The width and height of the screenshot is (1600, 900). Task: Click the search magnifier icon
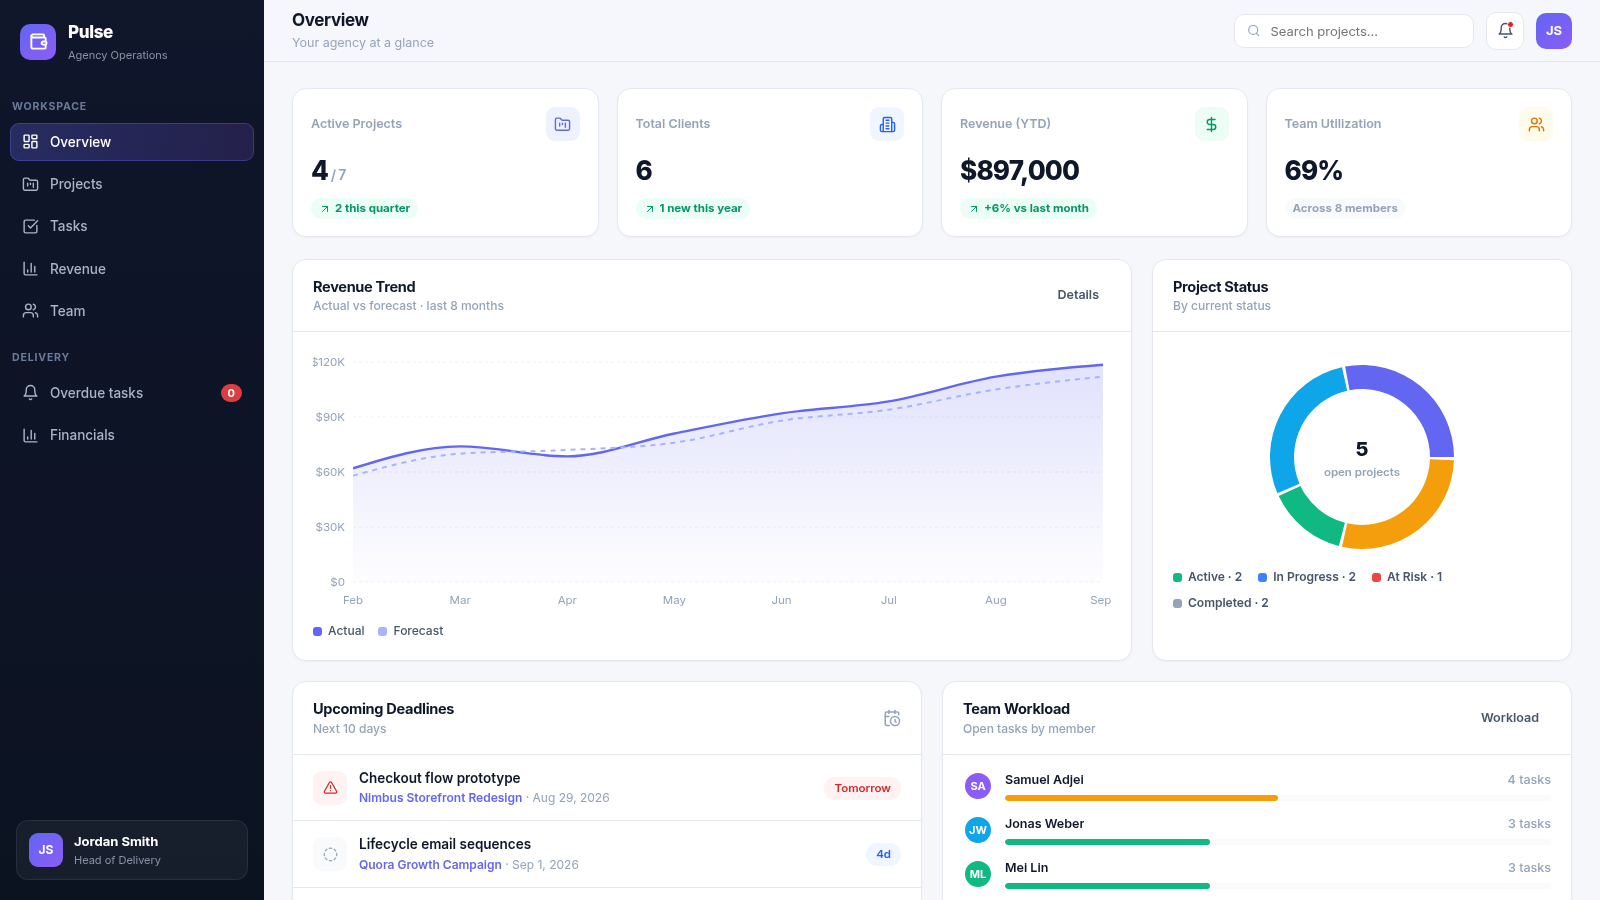pyautogui.click(x=1254, y=31)
